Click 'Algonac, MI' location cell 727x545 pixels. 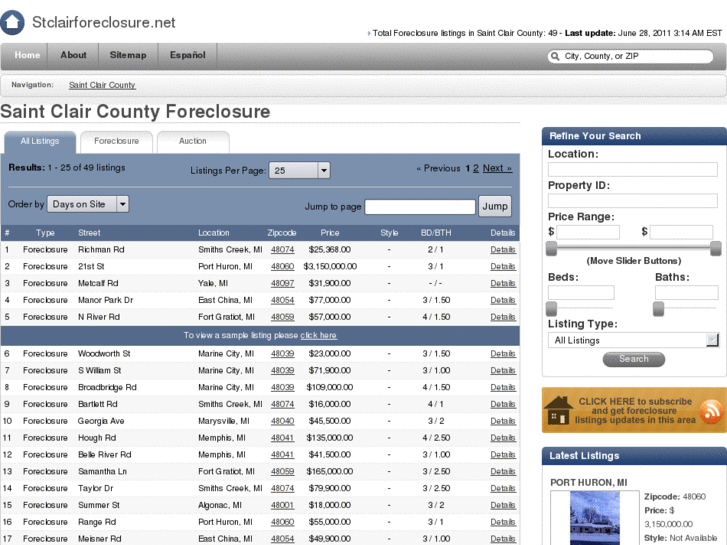pyautogui.click(x=220, y=505)
